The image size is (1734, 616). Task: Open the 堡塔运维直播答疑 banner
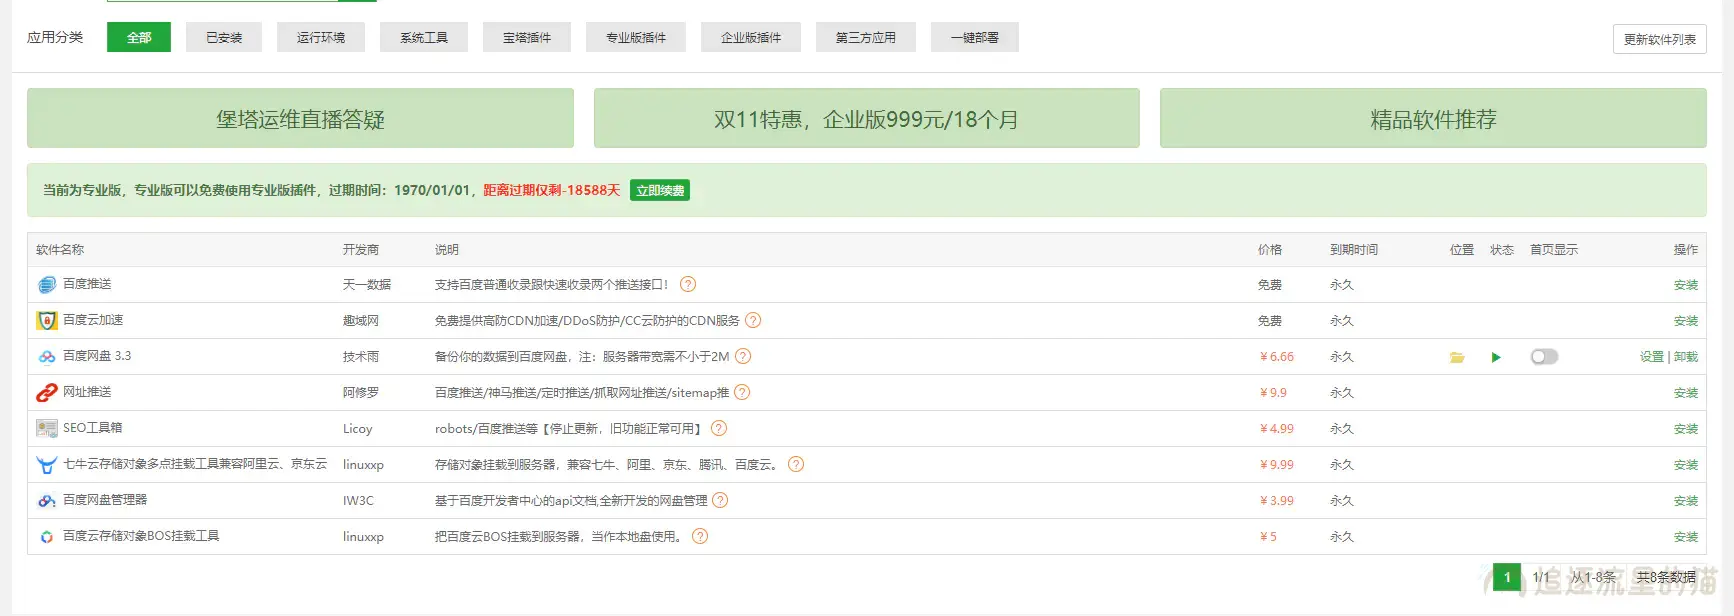tap(300, 119)
